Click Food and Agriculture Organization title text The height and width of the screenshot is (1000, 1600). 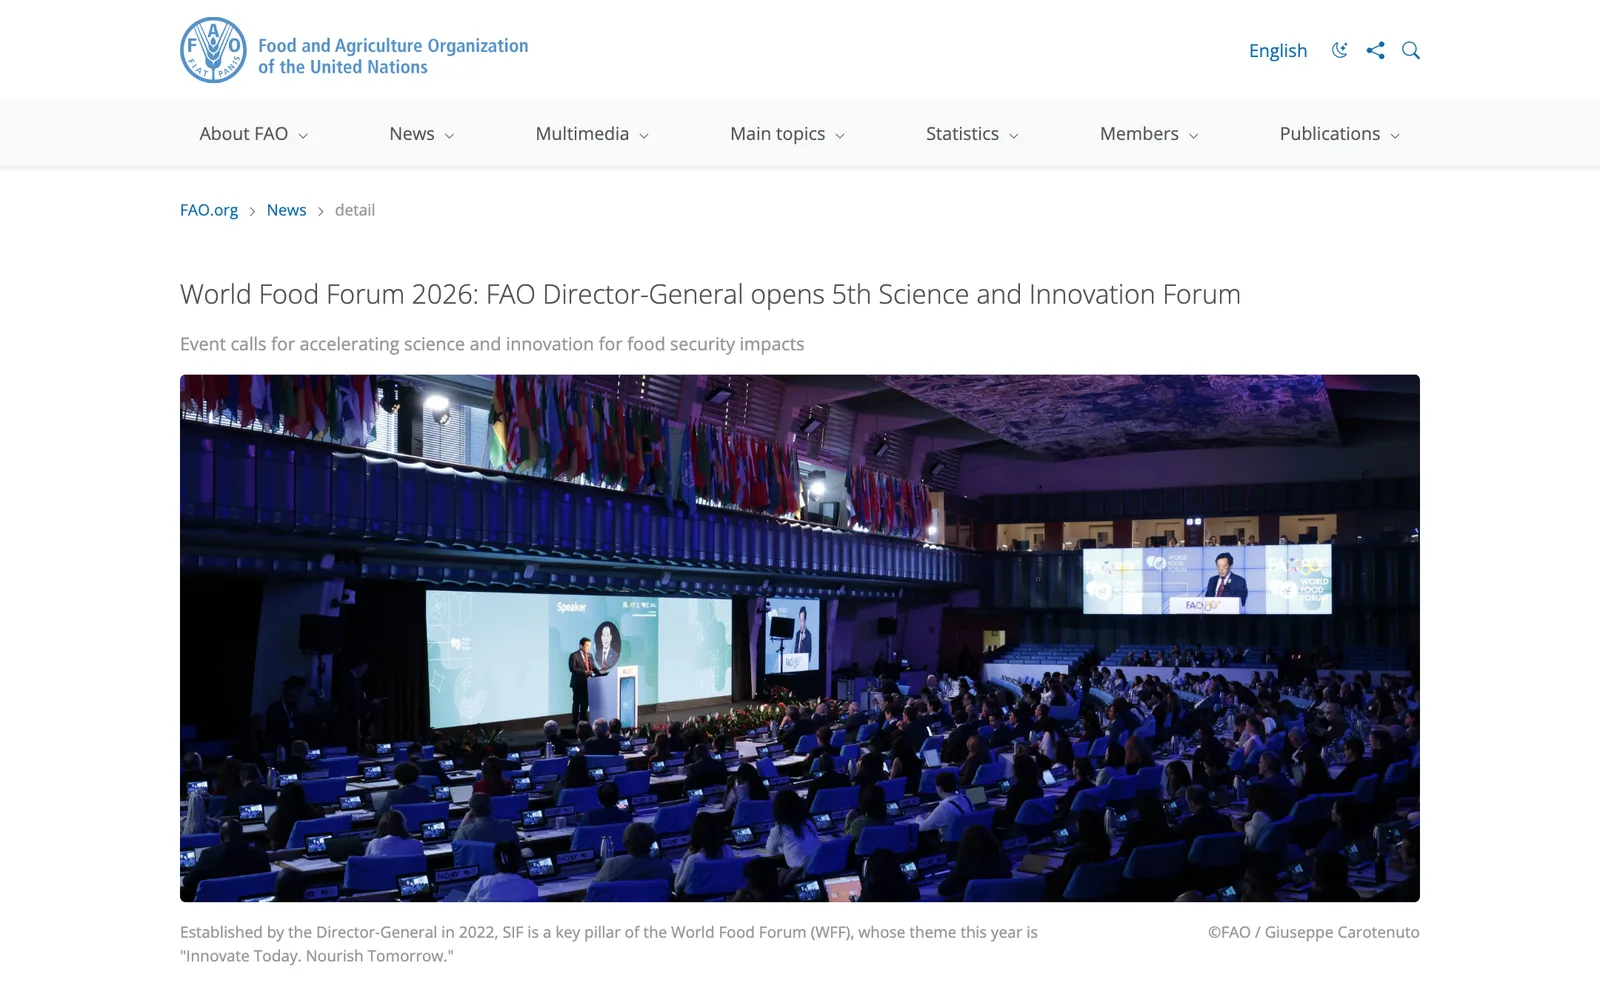point(393,56)
